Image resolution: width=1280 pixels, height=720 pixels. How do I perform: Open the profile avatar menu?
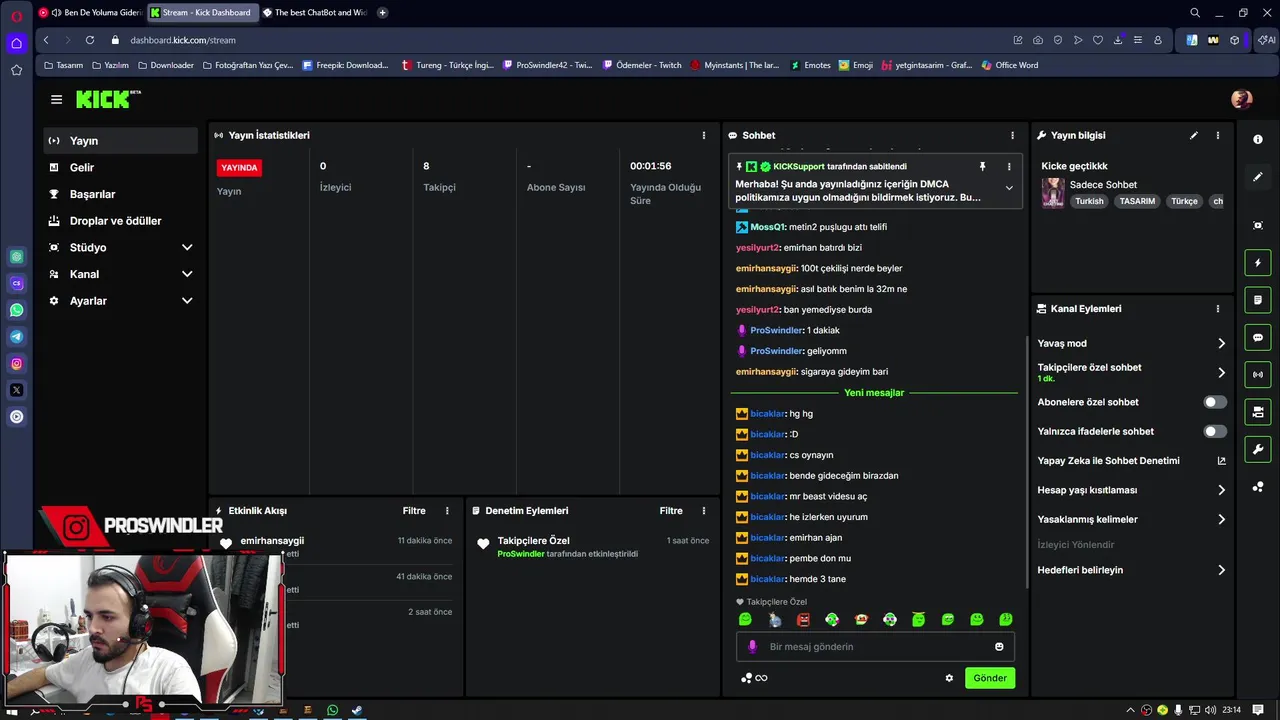[1242, 99]
